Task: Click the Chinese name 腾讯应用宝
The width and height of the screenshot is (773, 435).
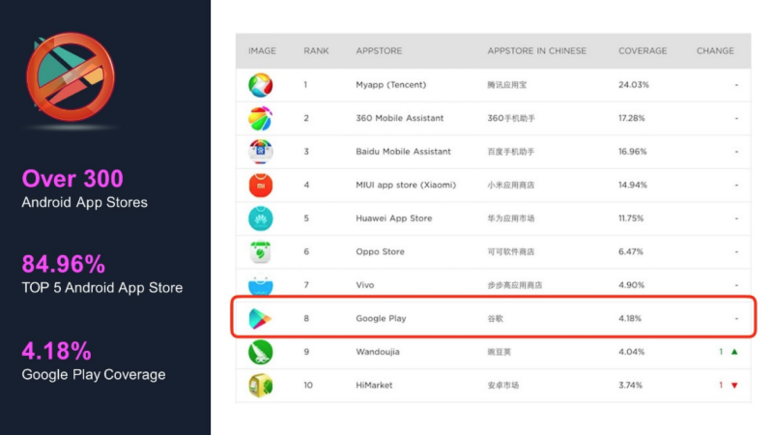Action: [507, 85]
